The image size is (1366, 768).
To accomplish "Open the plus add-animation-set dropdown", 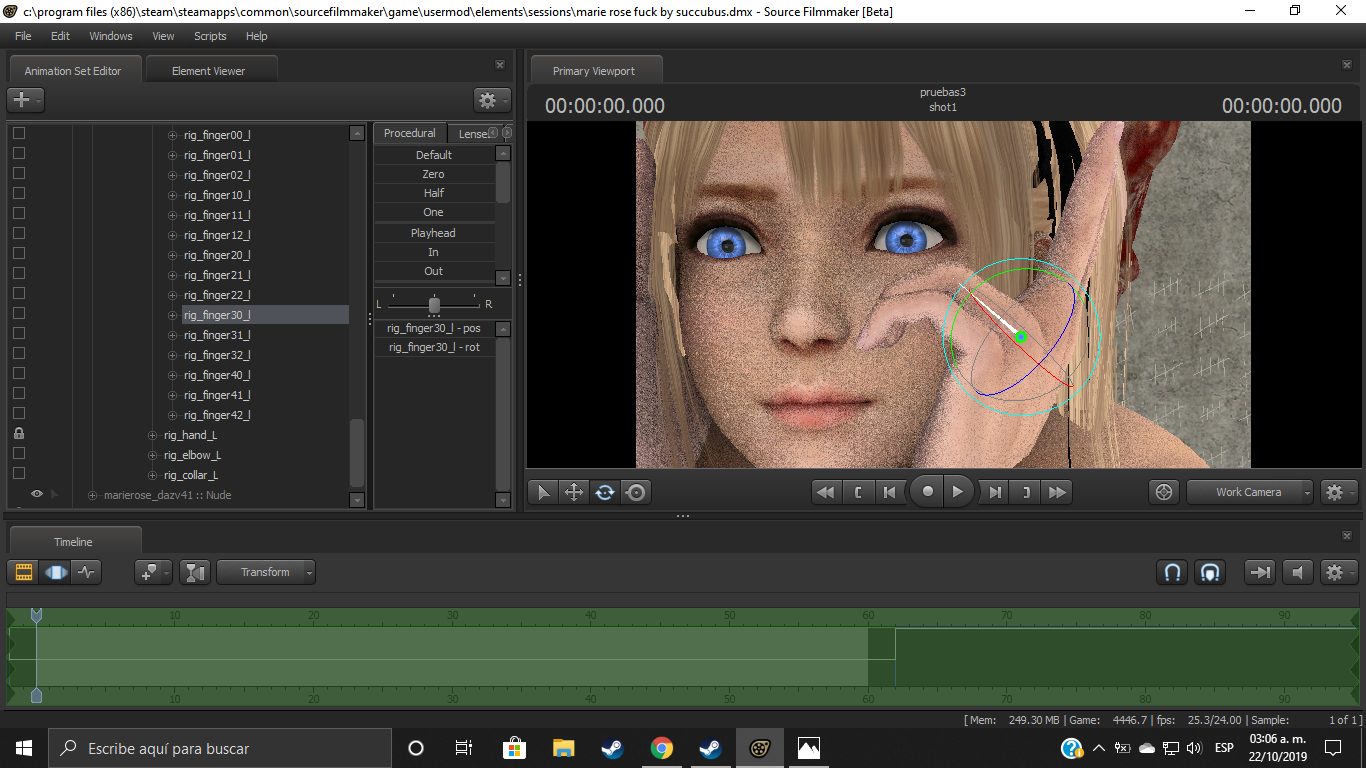I will point(25,100).
